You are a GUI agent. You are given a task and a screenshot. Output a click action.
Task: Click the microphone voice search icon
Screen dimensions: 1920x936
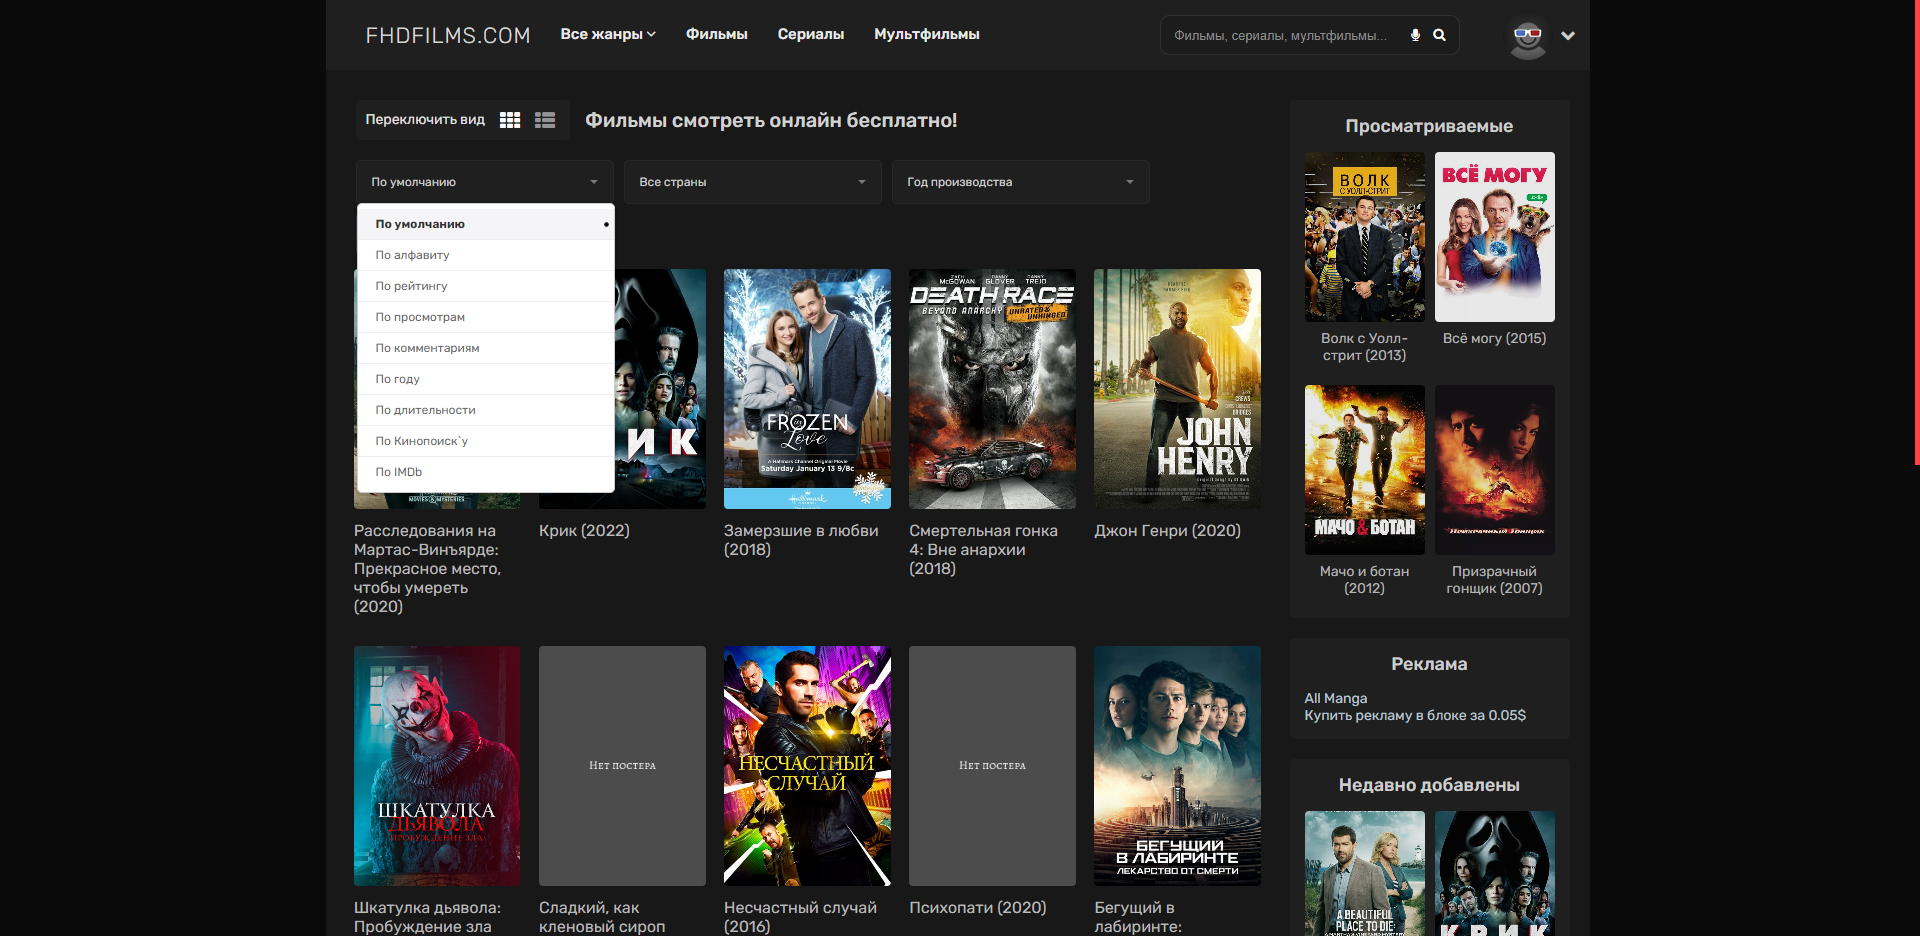click(x=1415, y=35)
